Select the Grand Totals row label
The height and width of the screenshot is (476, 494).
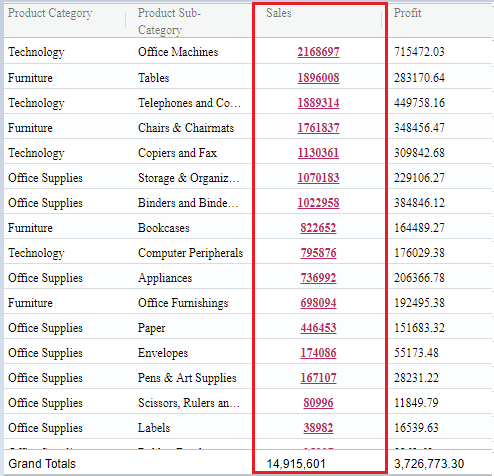point(42,464)
